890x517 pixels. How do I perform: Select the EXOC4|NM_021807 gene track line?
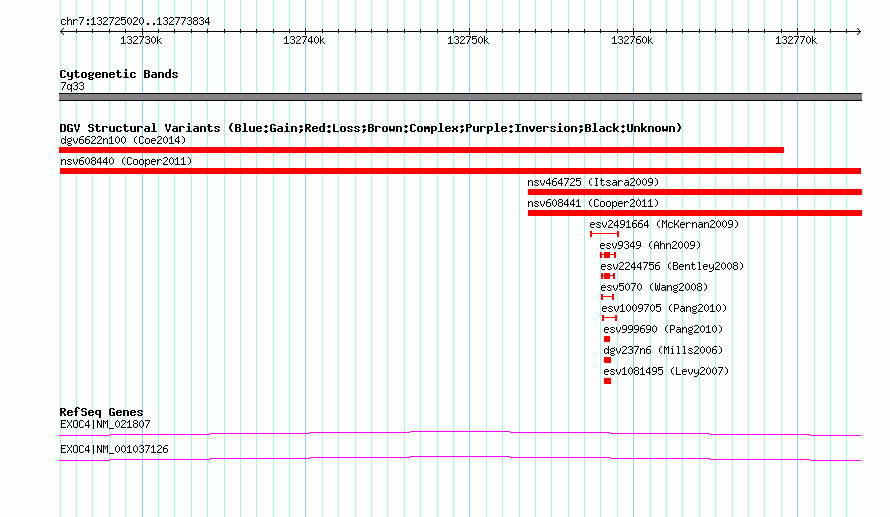[x=460, y=434]
